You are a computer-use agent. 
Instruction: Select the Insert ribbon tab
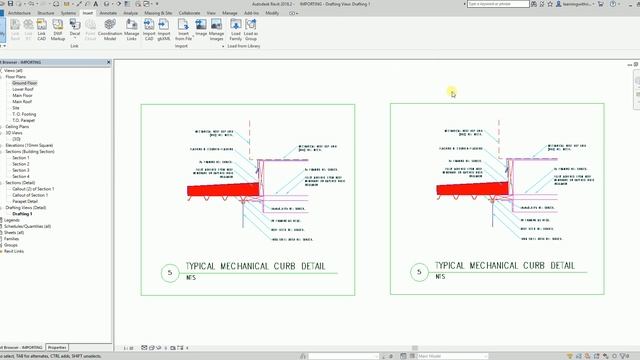pos(88,13)
